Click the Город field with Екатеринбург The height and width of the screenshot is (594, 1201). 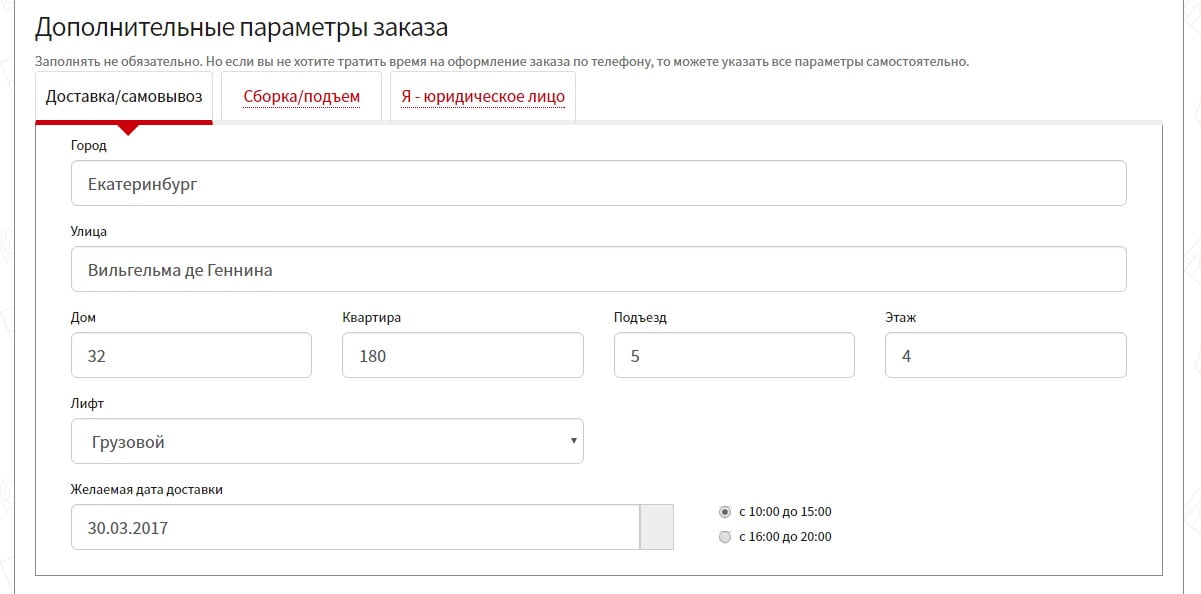pos(598,184)
